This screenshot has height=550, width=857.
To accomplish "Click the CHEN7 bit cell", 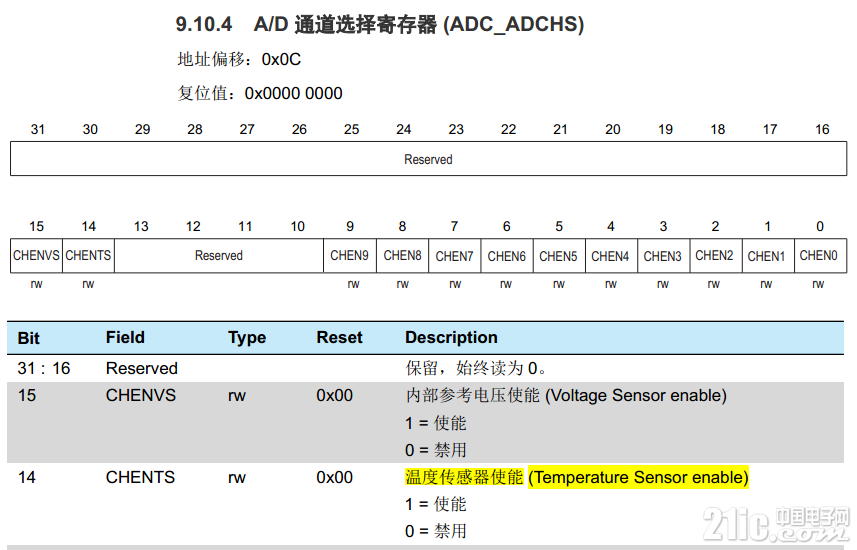I will (x=455, y=255).
